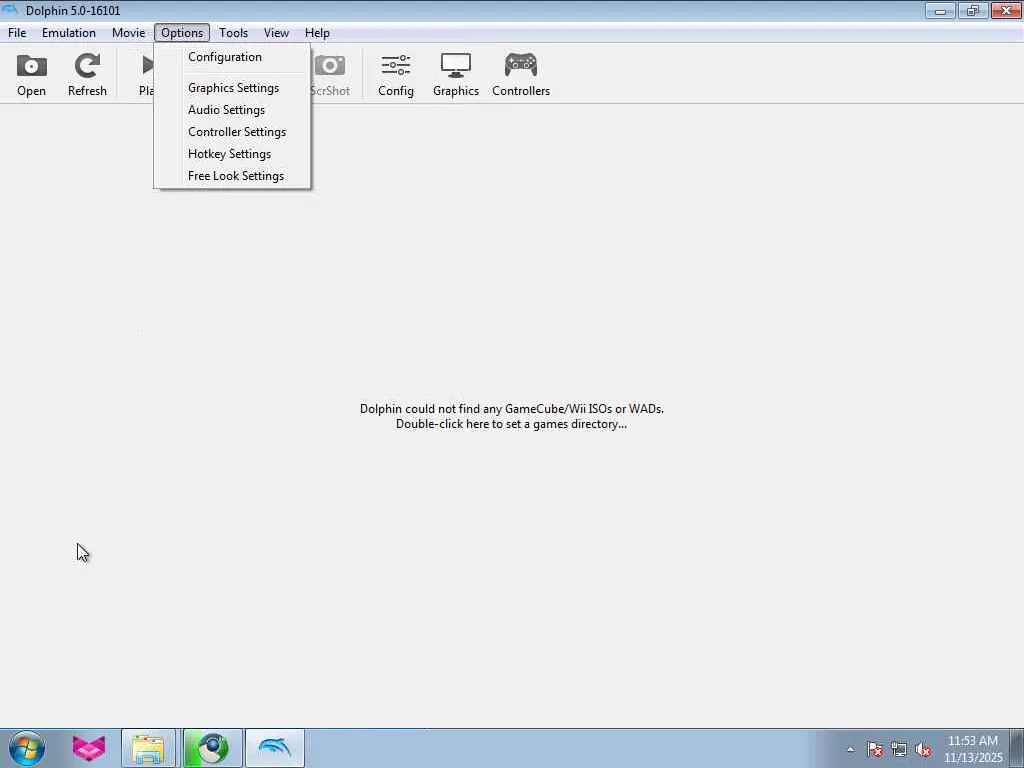Screen dimensions: 1024x768
Task: Open the File menu
Action: 17,33
